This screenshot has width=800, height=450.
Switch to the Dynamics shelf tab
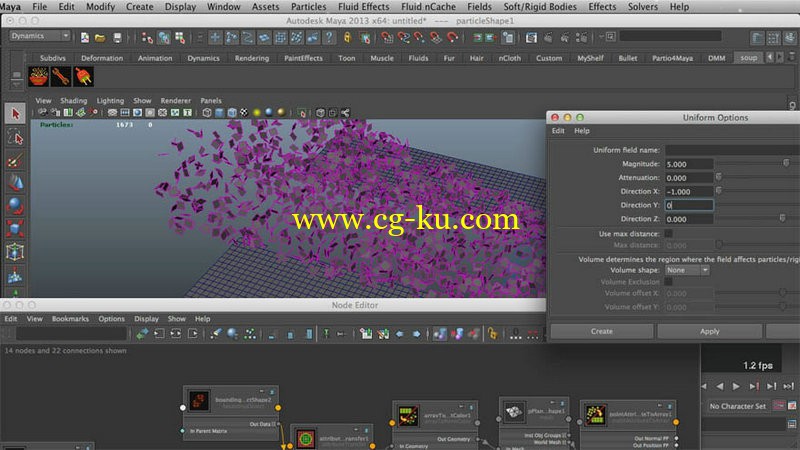pyautogui.click(x=203, y=58)
